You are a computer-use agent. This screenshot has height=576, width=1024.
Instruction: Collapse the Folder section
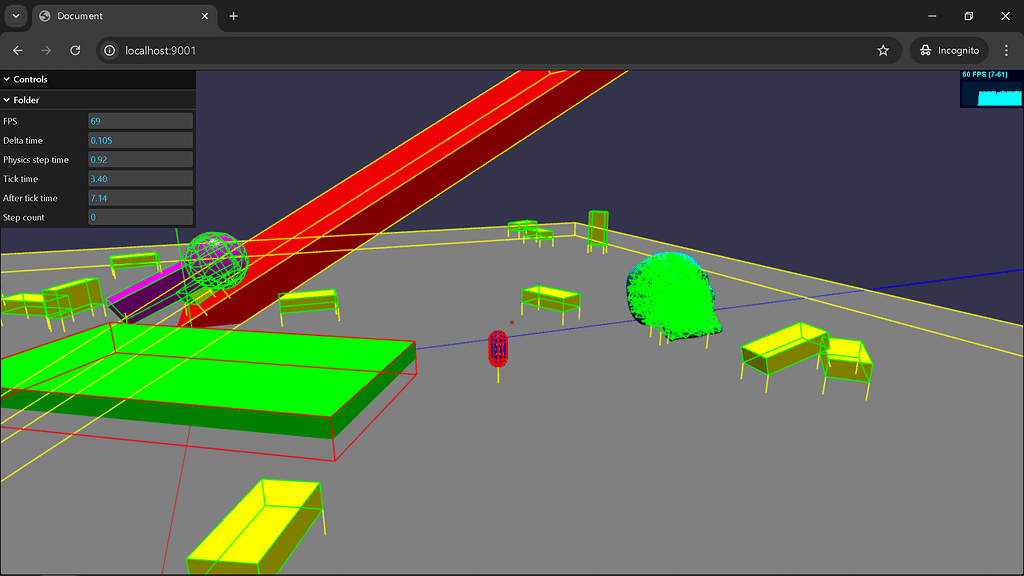pyautogui.click(x=25, y=100)
